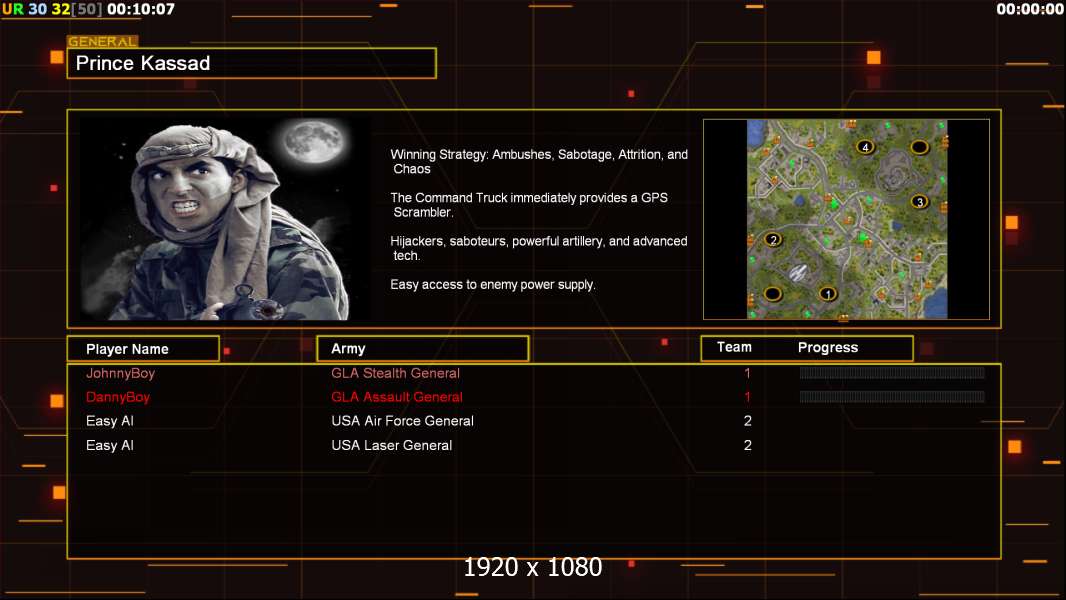Screen dimensions: 1066x600
Task: Click the GLA Assault General army entry
Action: coord(397,397)
